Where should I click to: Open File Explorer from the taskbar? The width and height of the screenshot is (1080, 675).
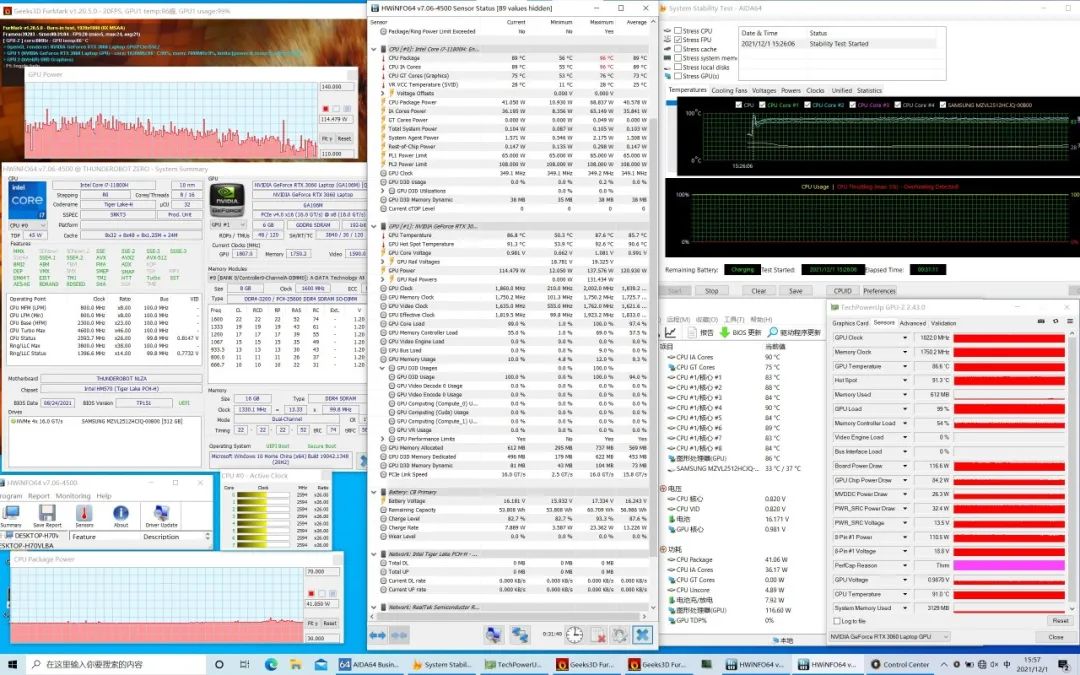pyautogui.click(x=295, y=665)
